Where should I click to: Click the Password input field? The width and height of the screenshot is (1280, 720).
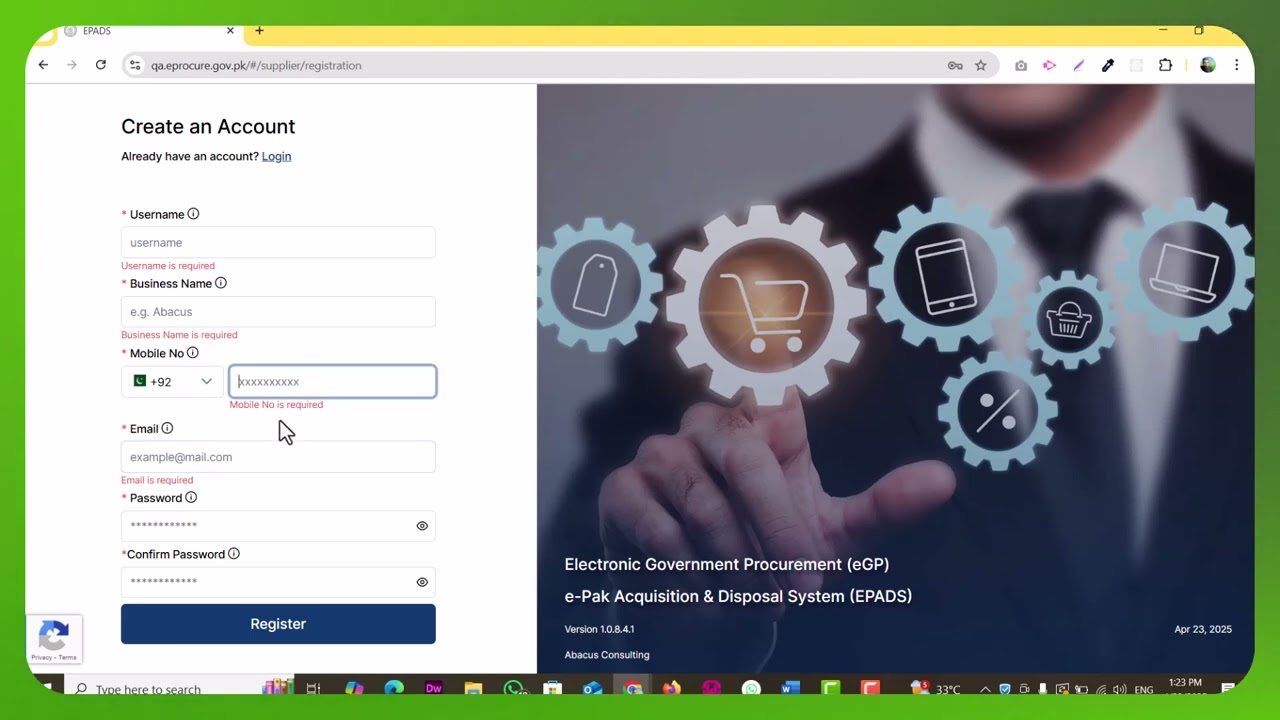[x=278, y=526]
